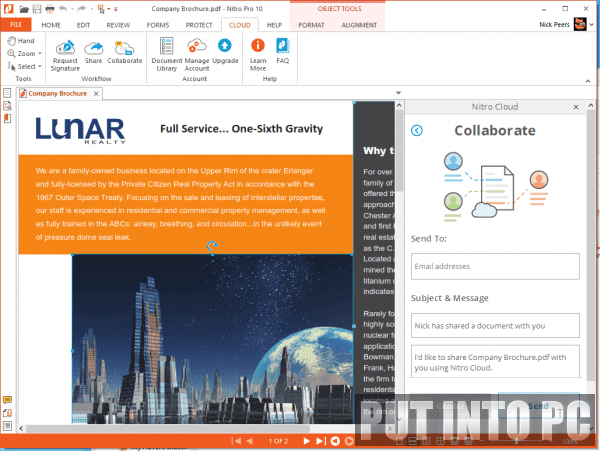Click the Email addresses field
The width and height of the screenshot is (600, 451).
point(495,266)
